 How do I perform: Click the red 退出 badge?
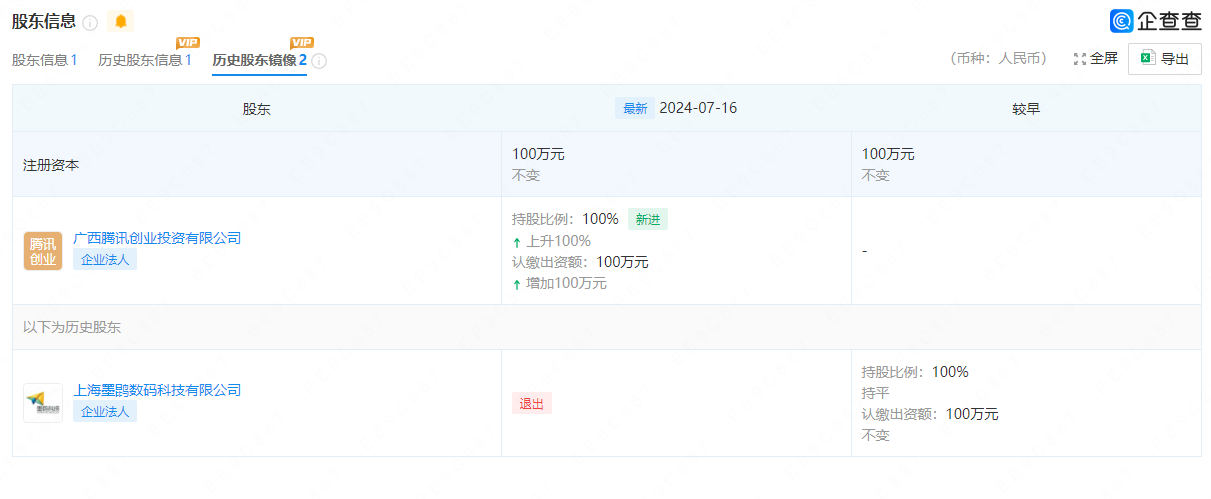[532, 403]
